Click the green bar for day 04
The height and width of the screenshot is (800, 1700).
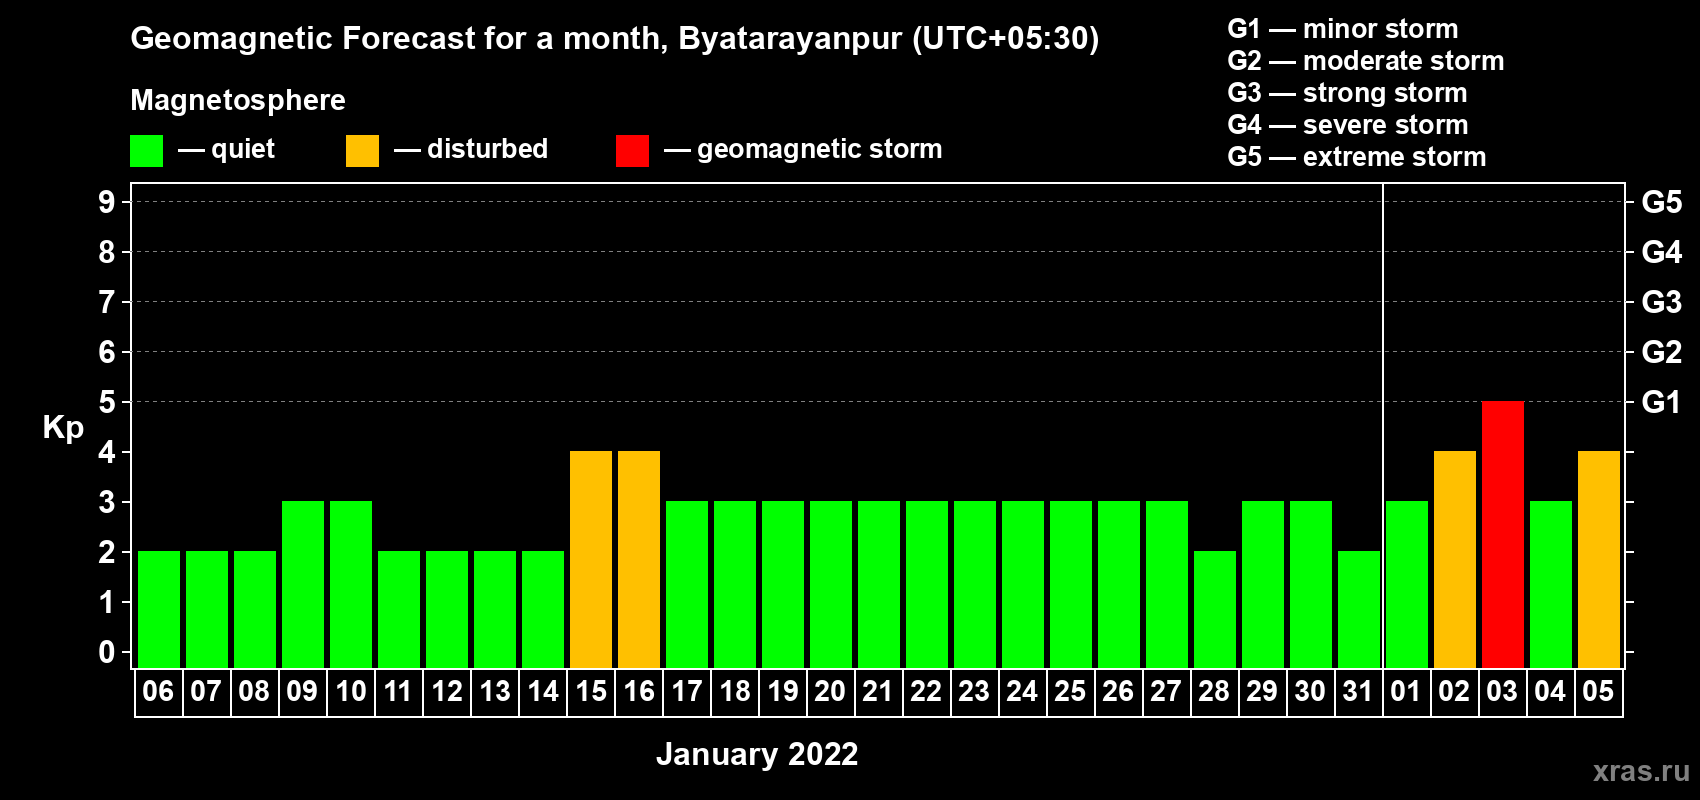tap(1551, 584)
